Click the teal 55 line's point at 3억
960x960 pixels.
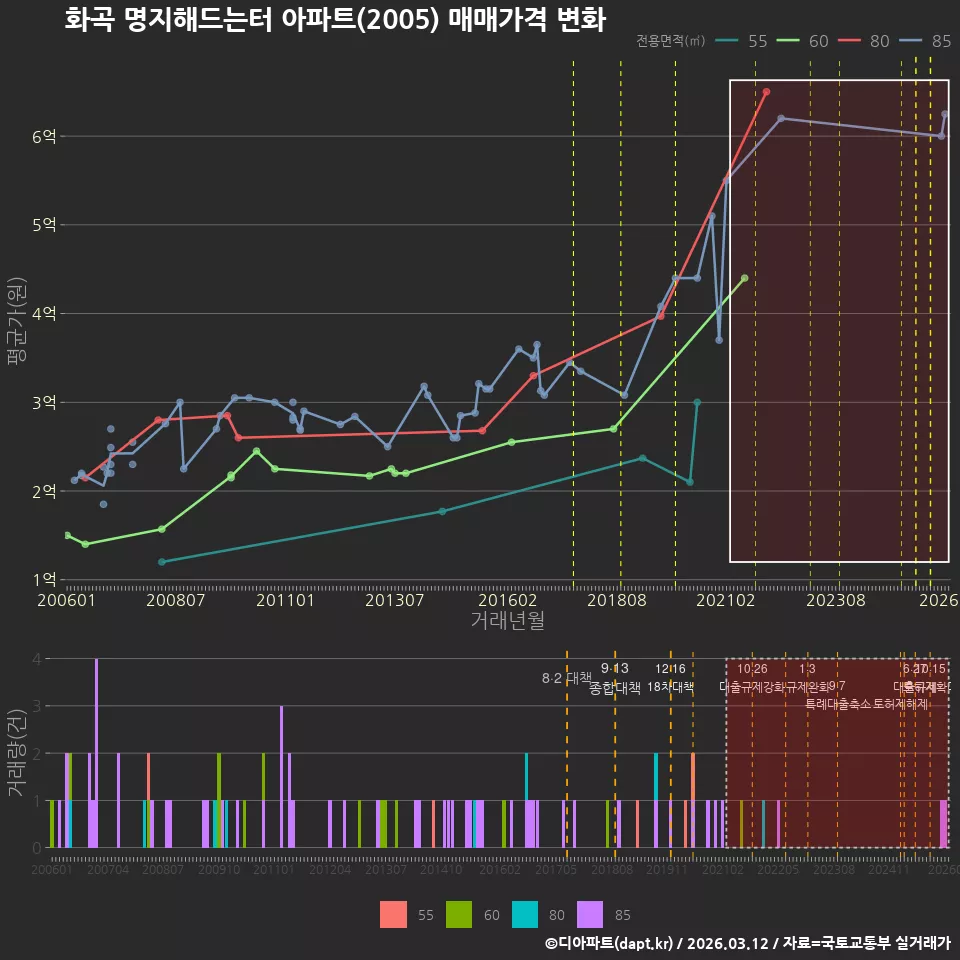pos(697,402)
